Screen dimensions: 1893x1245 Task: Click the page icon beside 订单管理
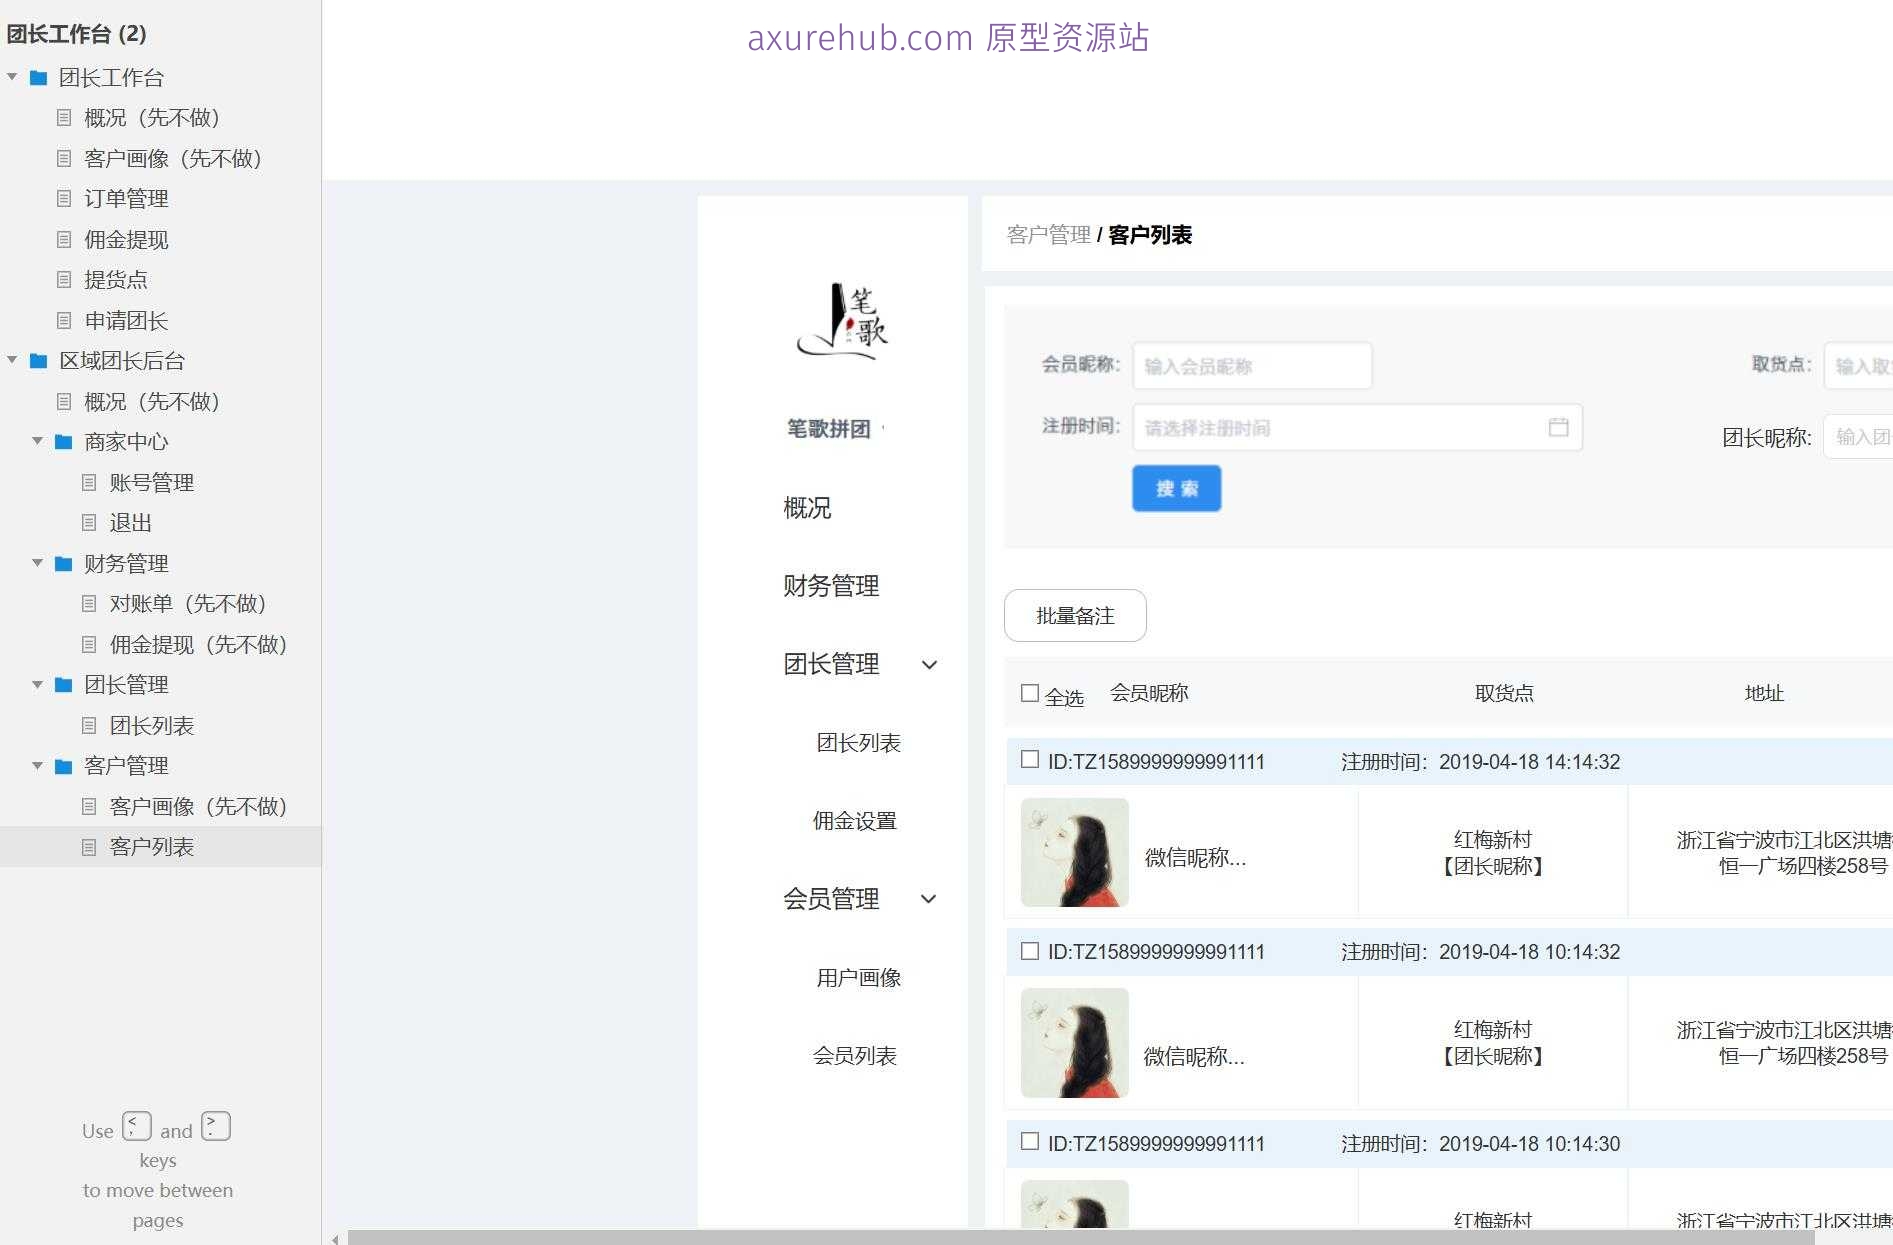(64, 199)
